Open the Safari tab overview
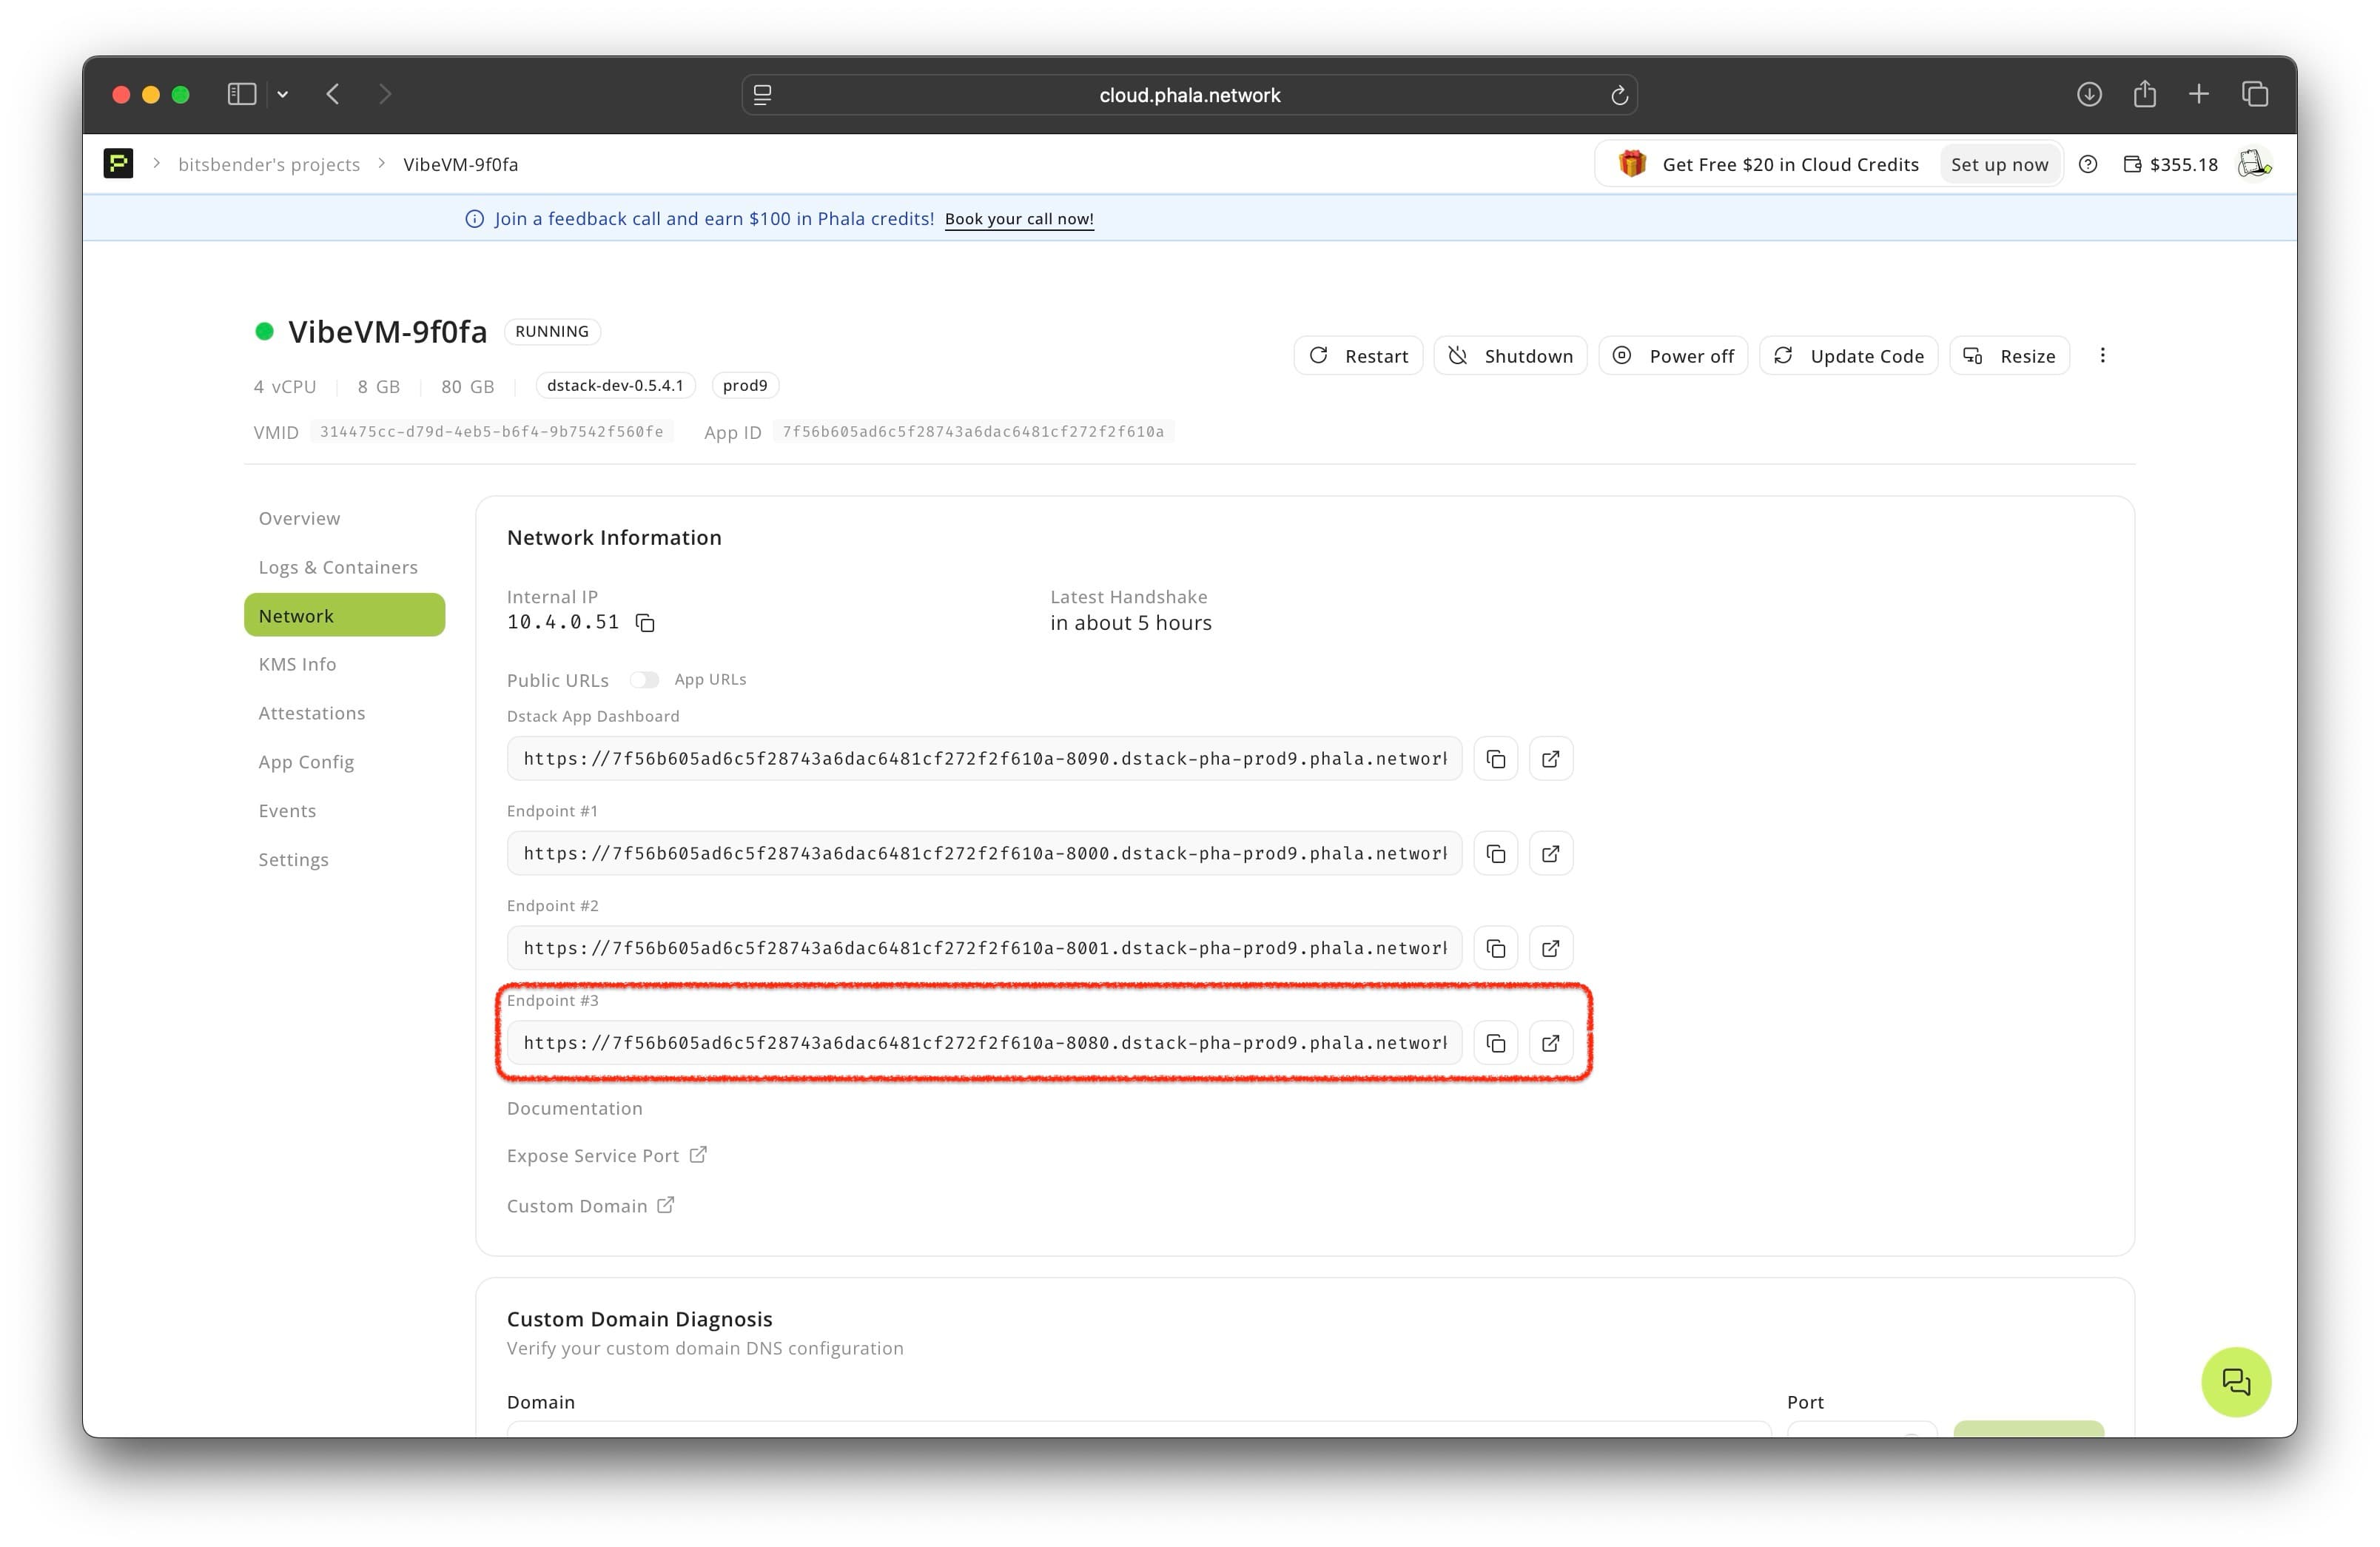The width and height of the screenshot is (2380, 1547). tap(2254, 94)
